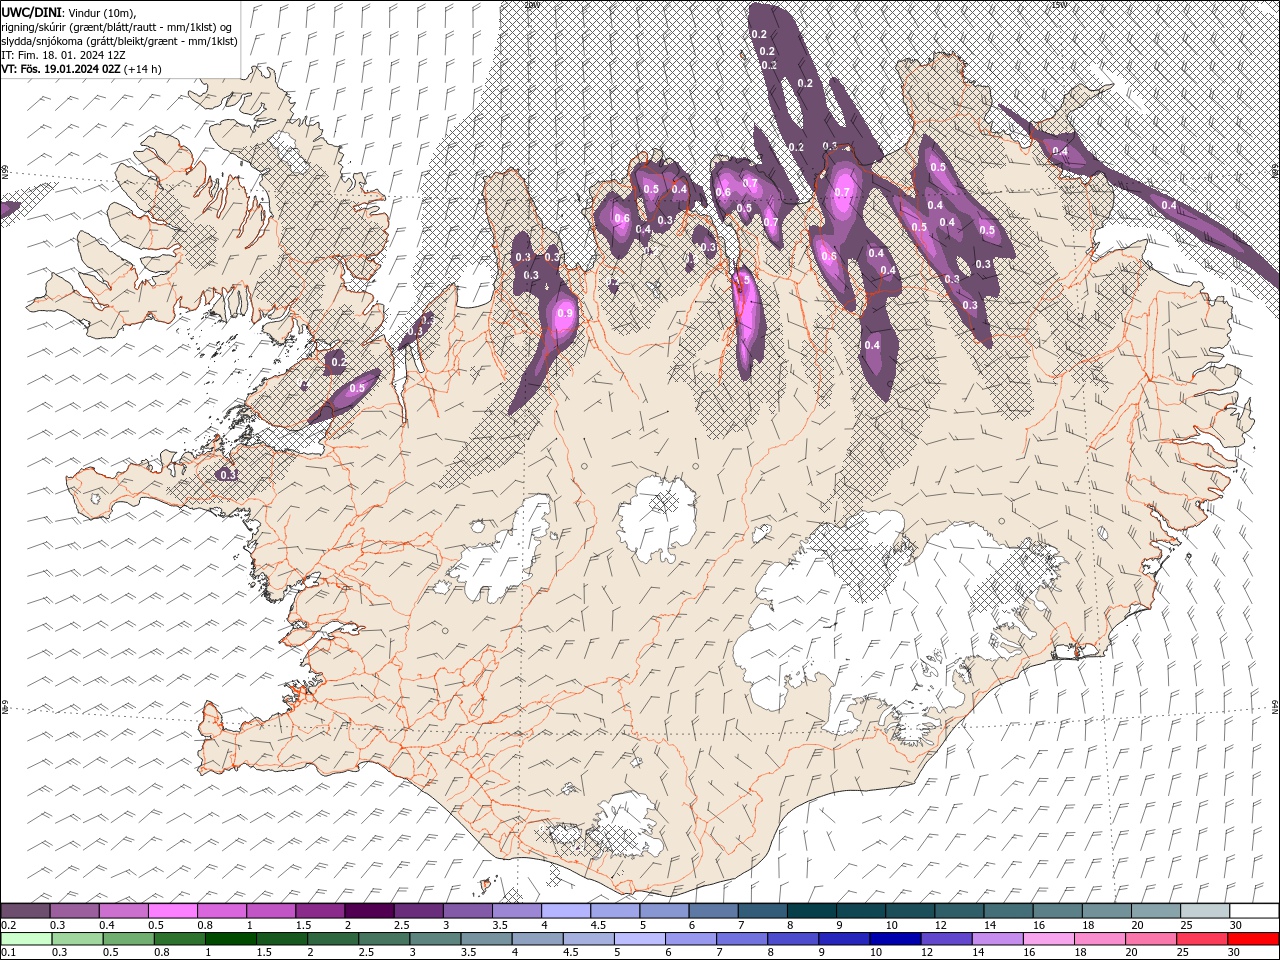Click the '20W' longitude label at top
Viewport: 1280px width, 960px height.
531,4
